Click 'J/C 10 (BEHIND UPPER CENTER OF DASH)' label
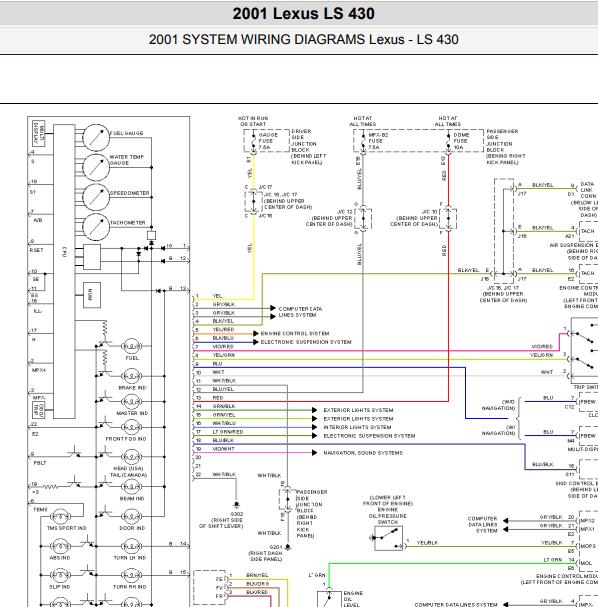 click(414, 218)
